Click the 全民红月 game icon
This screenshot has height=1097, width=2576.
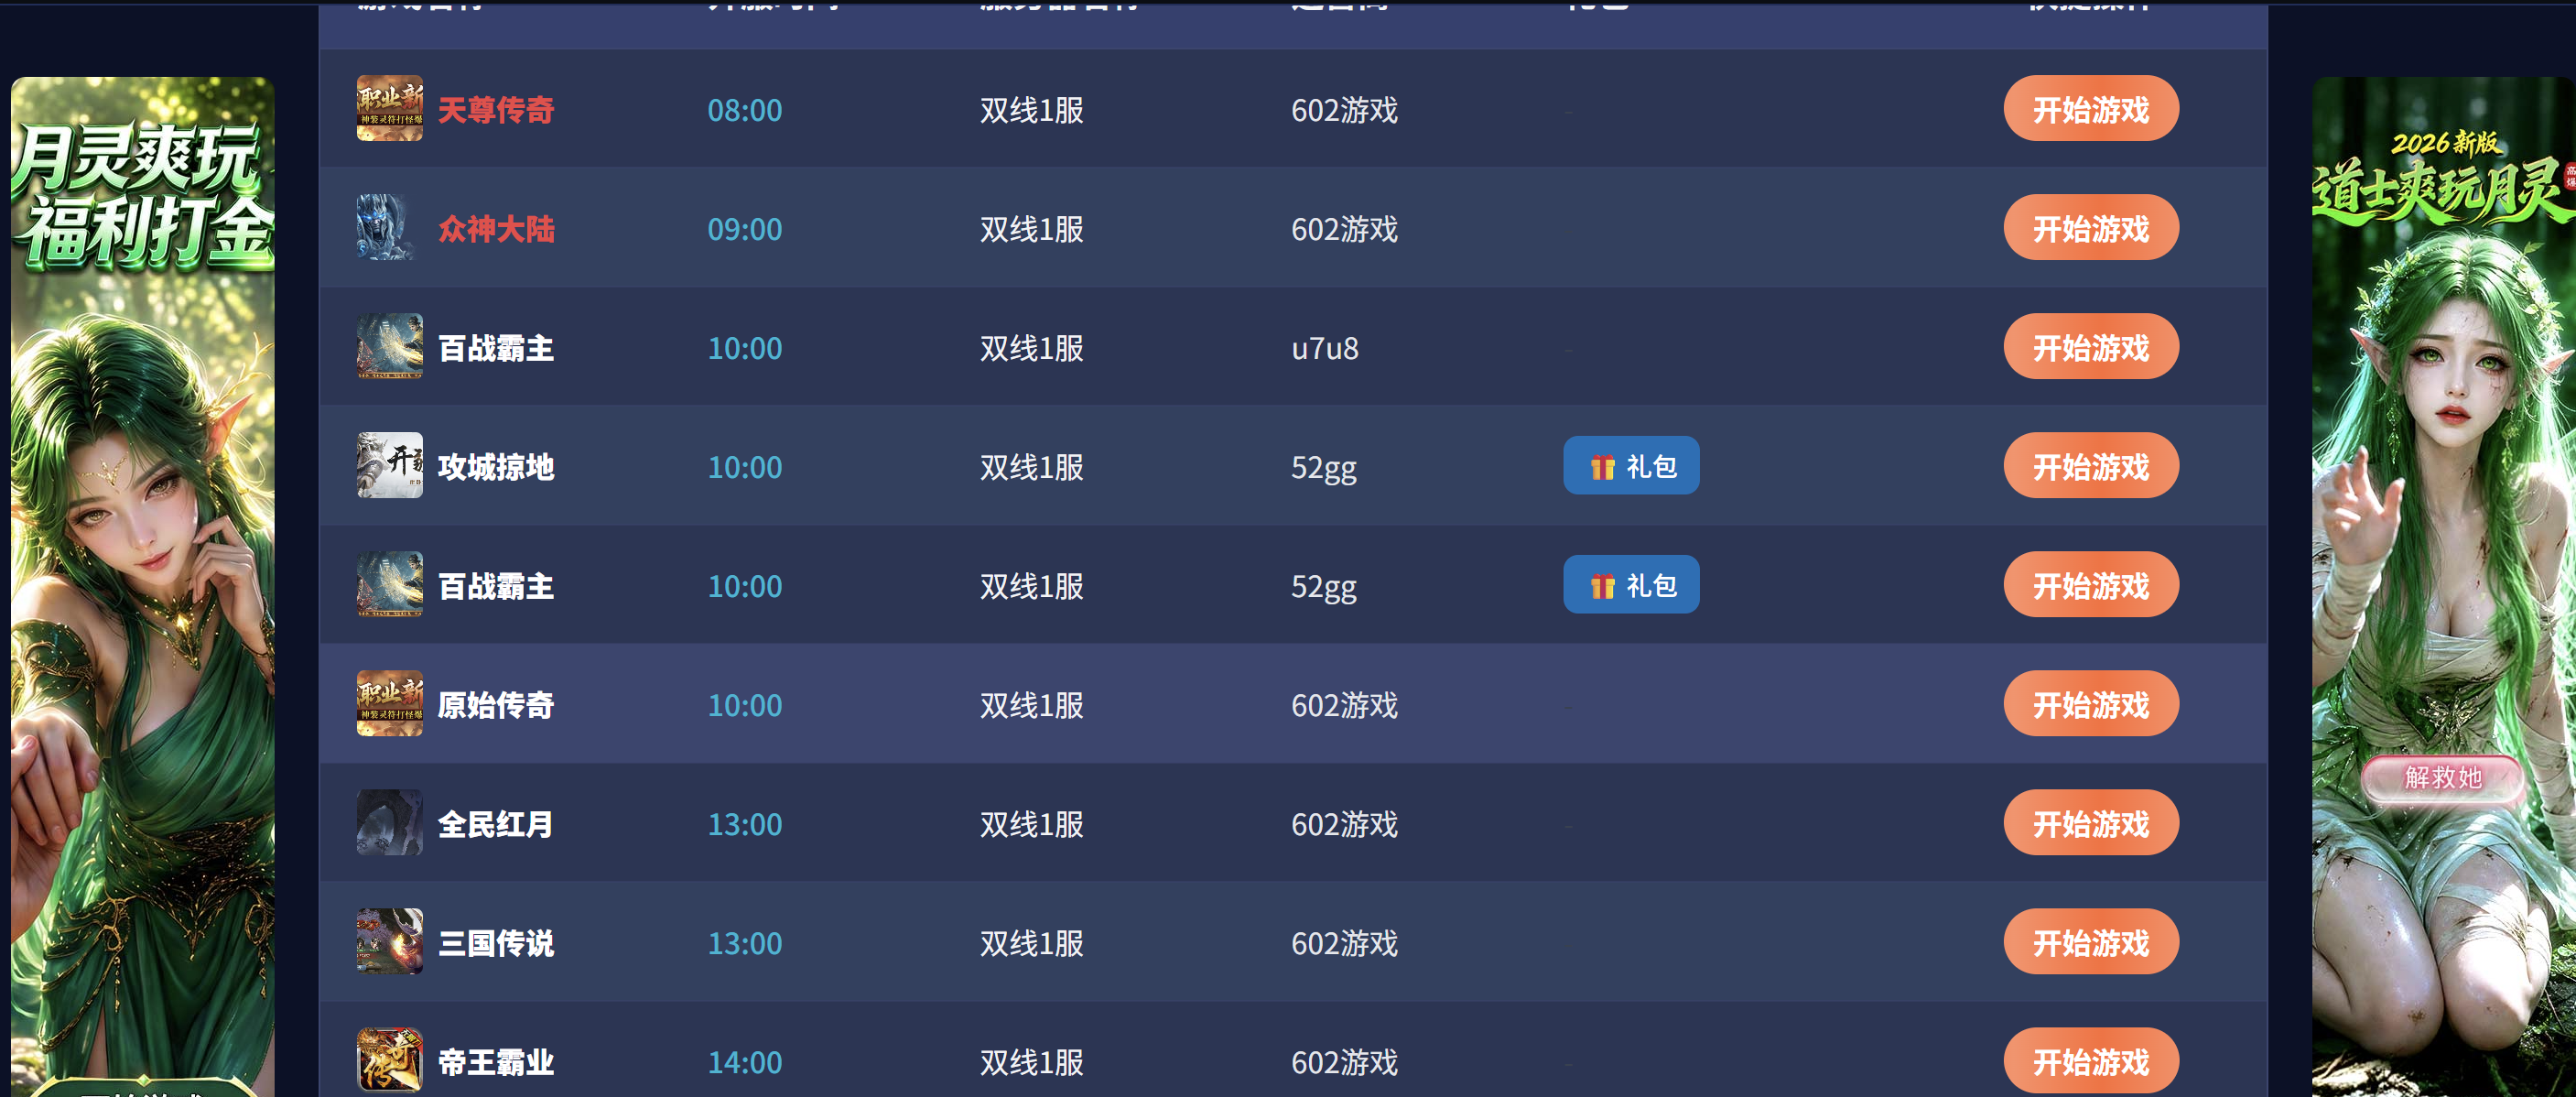[389, 822]
